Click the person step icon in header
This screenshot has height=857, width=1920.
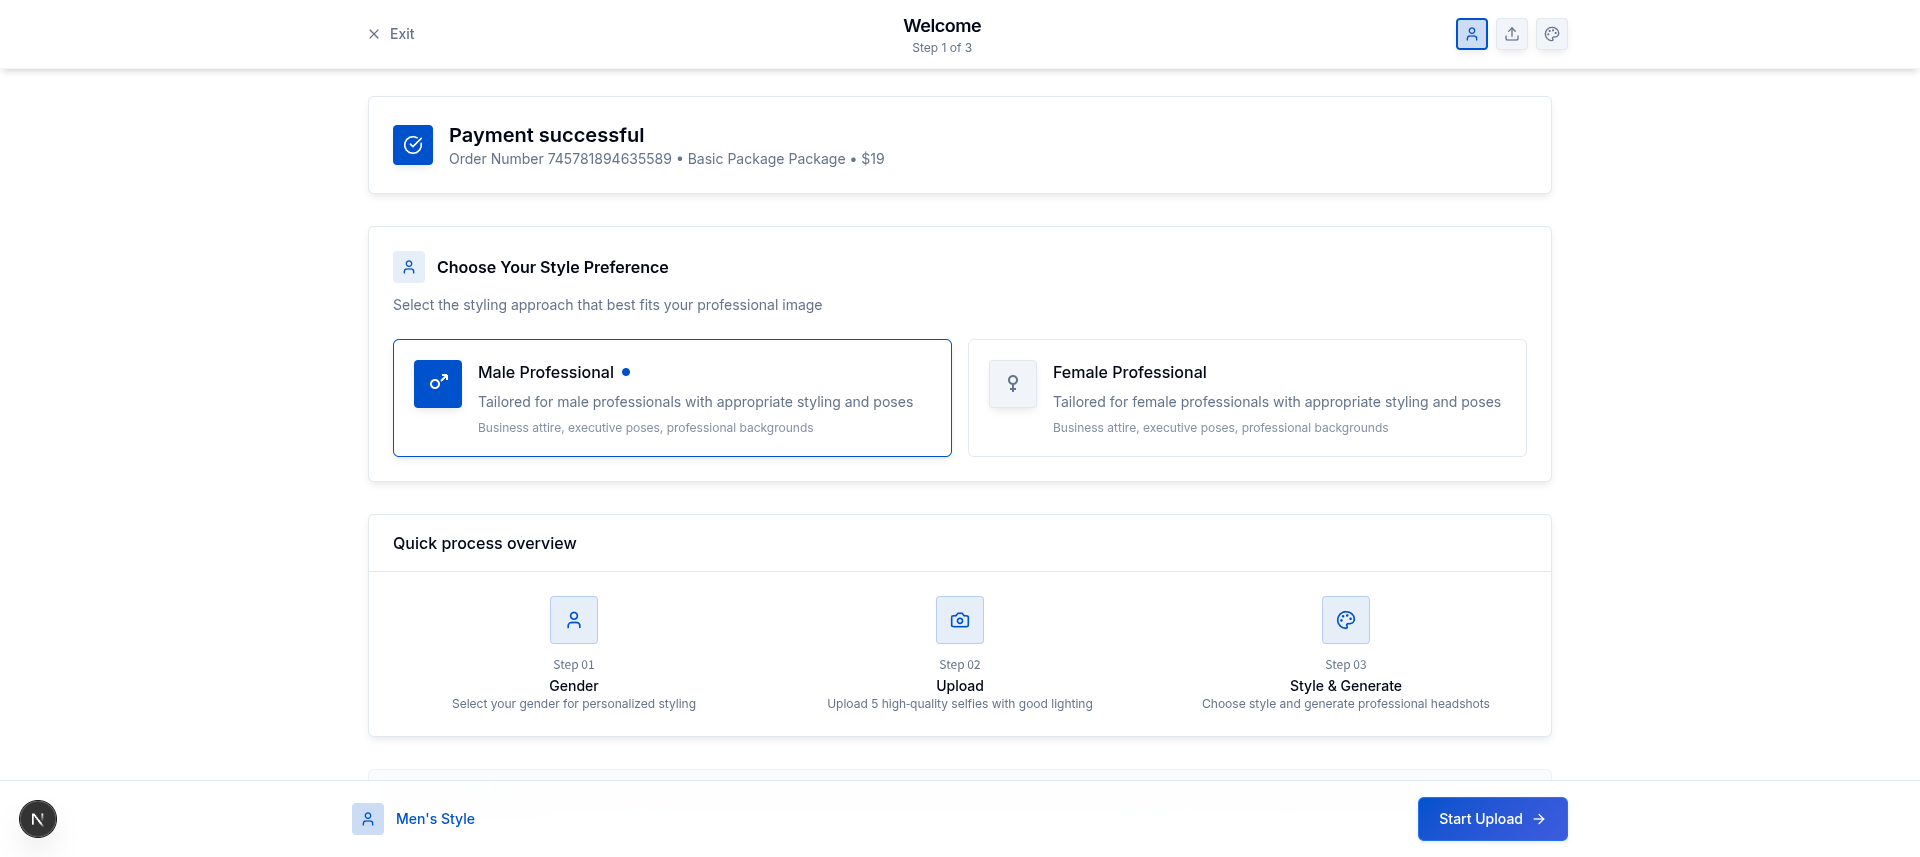(x=1471, y=34)
